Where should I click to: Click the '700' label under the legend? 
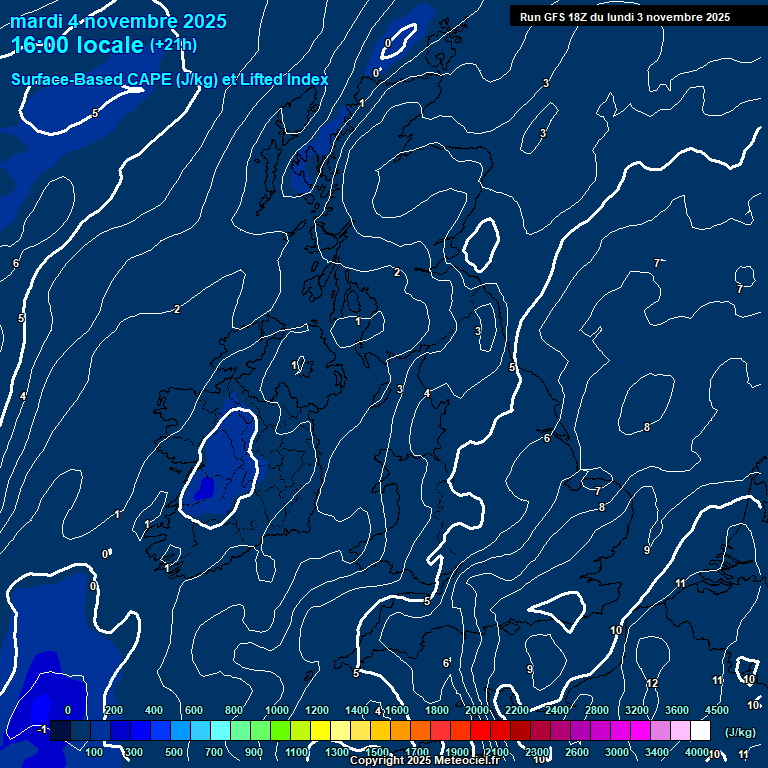(214, 752)
